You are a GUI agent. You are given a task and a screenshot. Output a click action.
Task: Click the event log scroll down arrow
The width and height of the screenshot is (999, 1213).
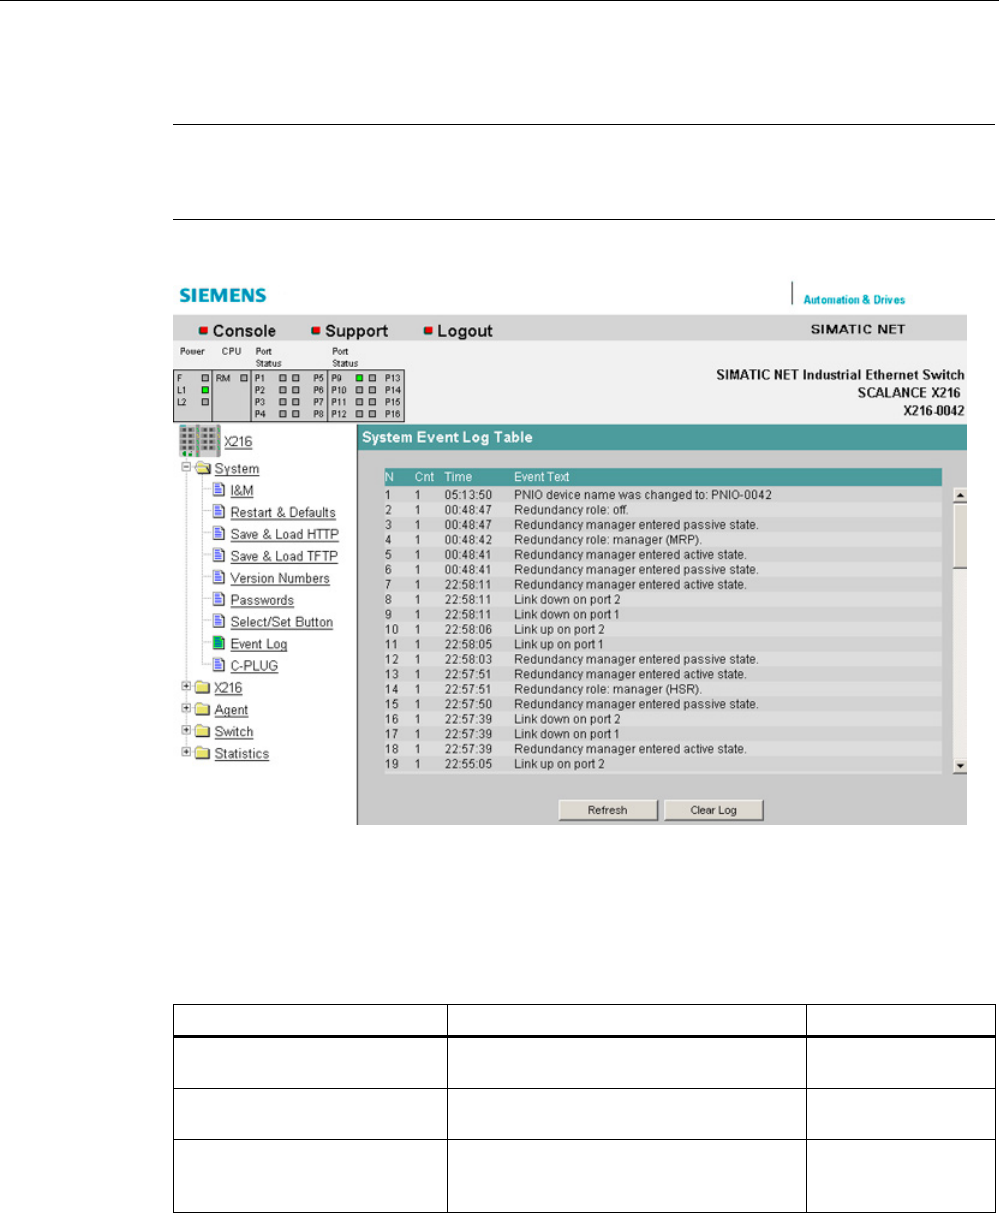[960, 767]
